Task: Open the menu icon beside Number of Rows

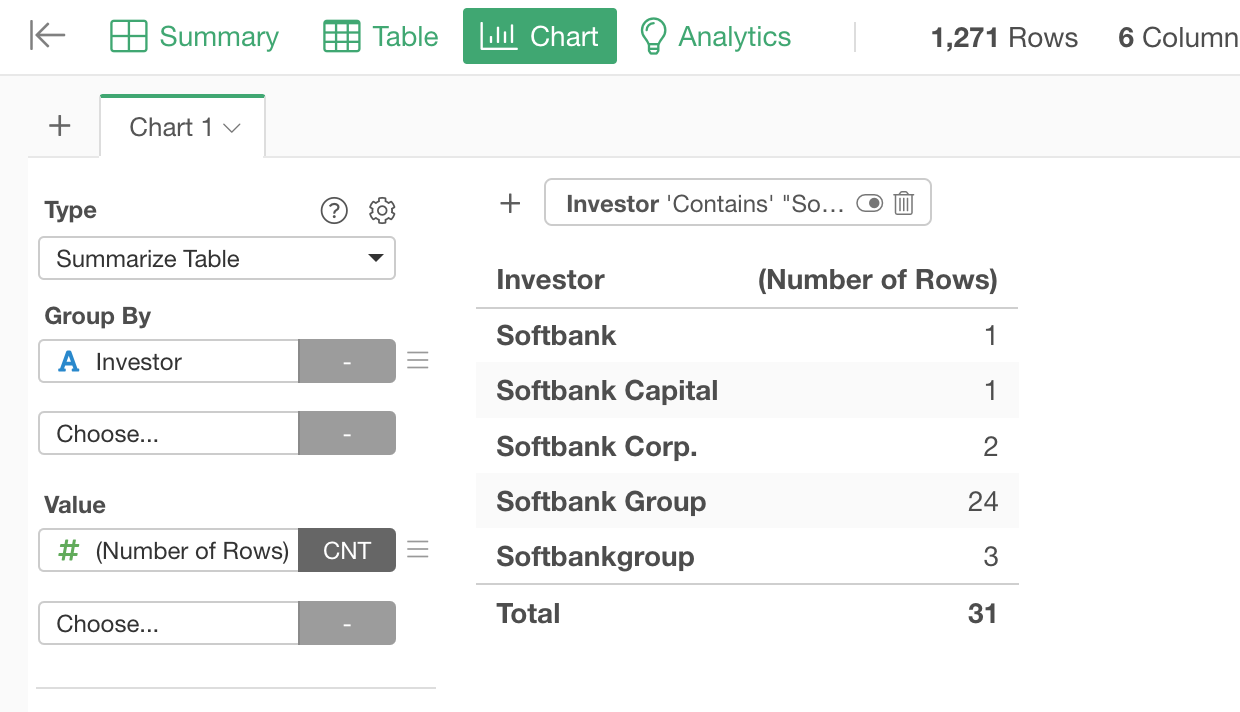Action: (418, 550)
